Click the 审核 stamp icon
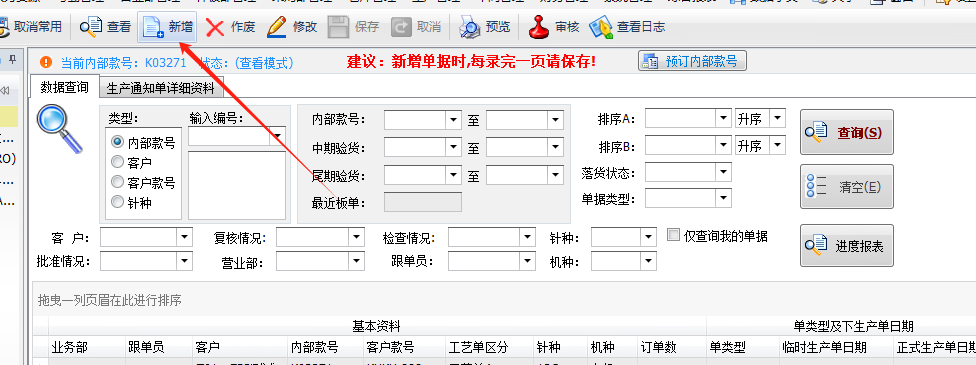Viewport: 976px width, 365px height. click(x=538, y=27)
